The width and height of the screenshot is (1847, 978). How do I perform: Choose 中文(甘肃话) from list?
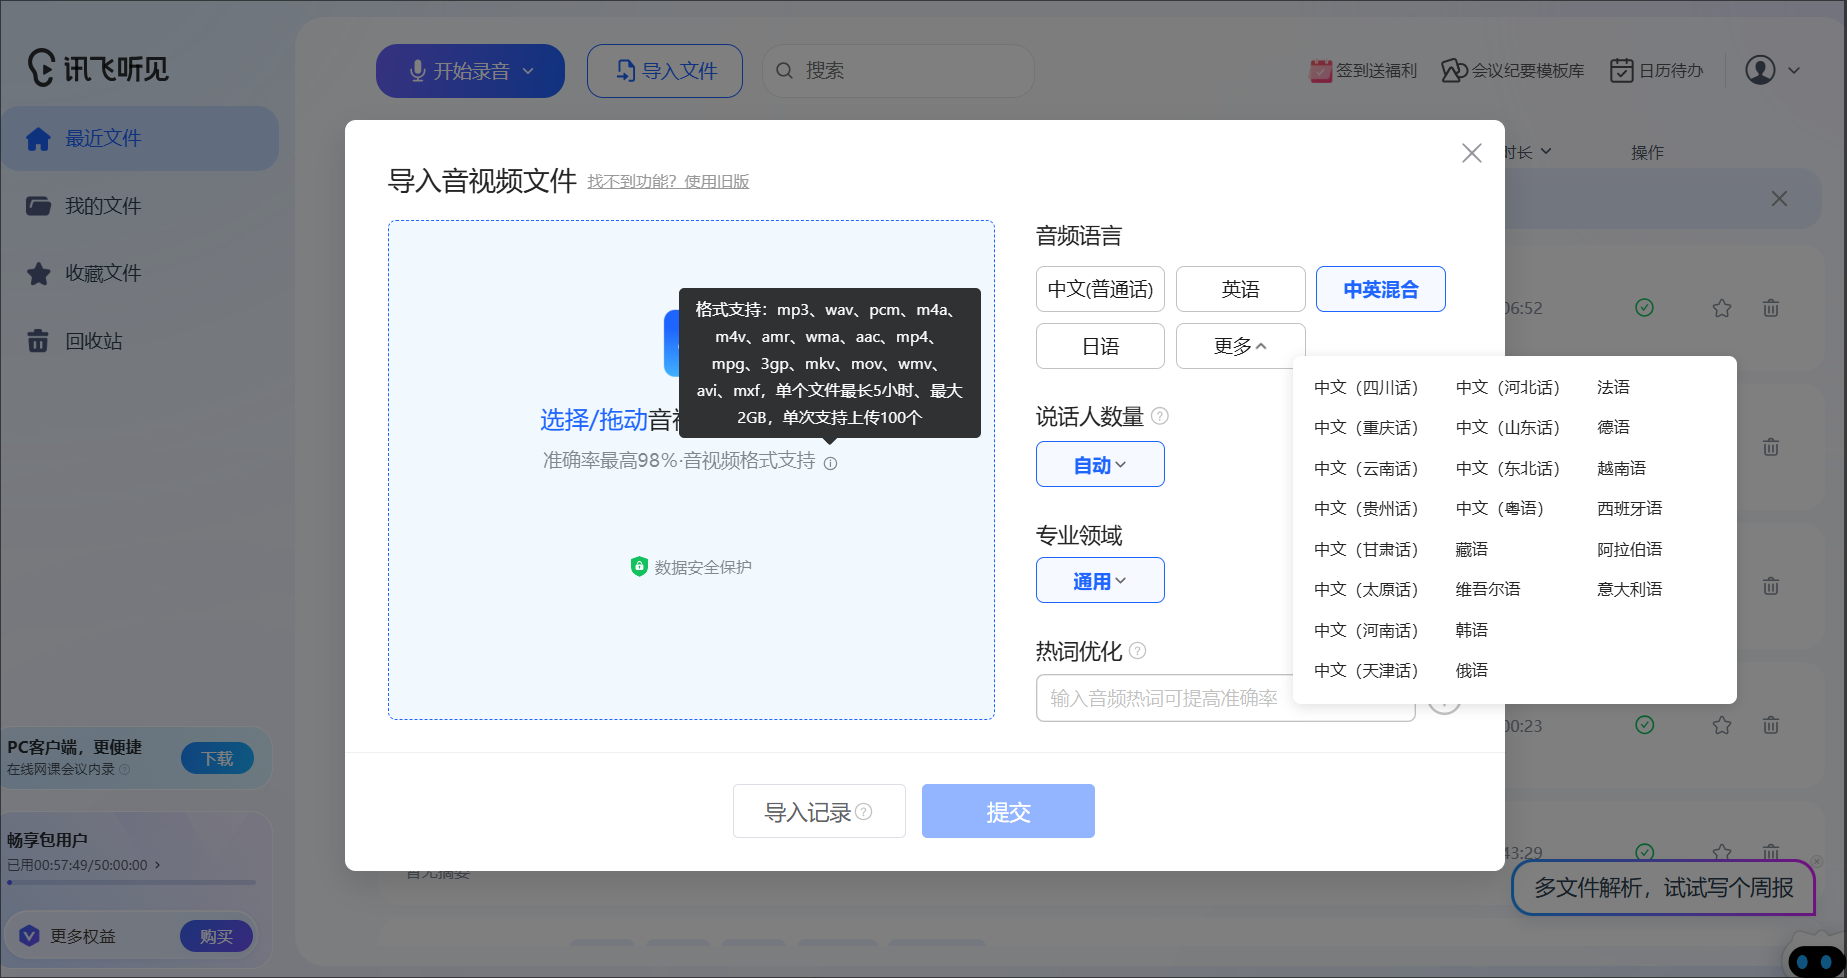click(1366, 549)
